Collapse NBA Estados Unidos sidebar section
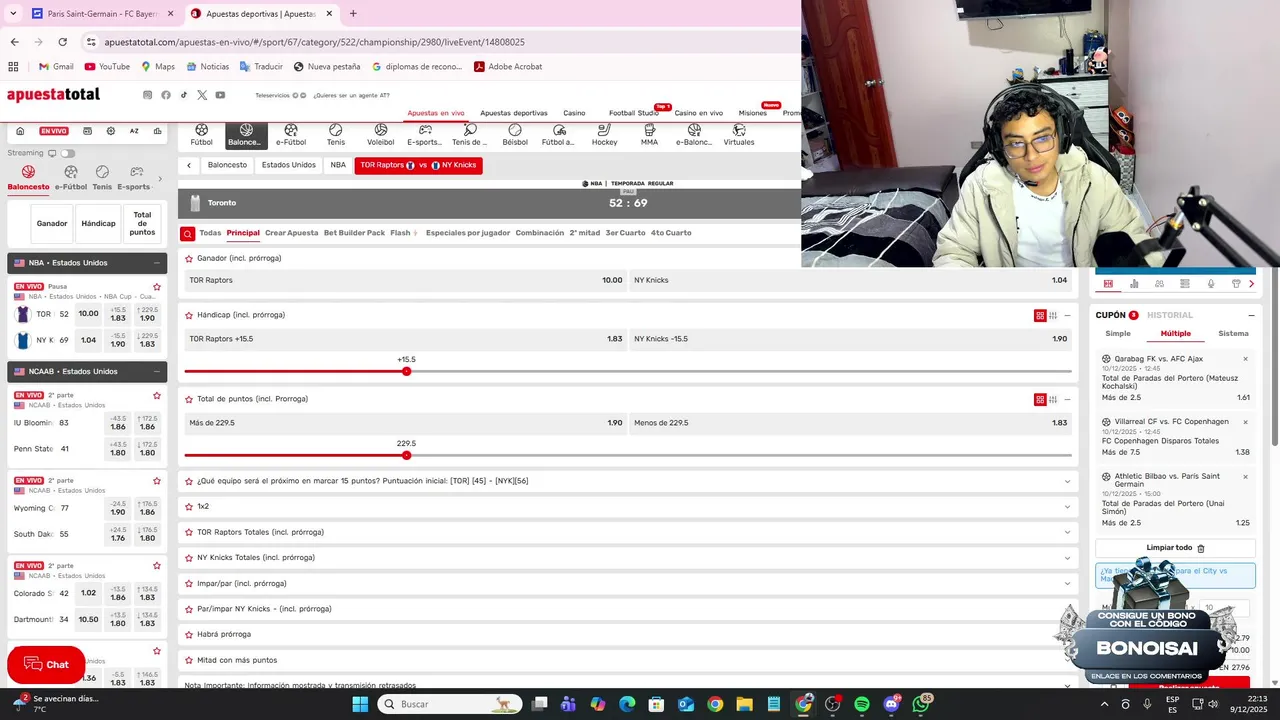1280x720 pixels. pyautogui.click(x=157, y=263)
